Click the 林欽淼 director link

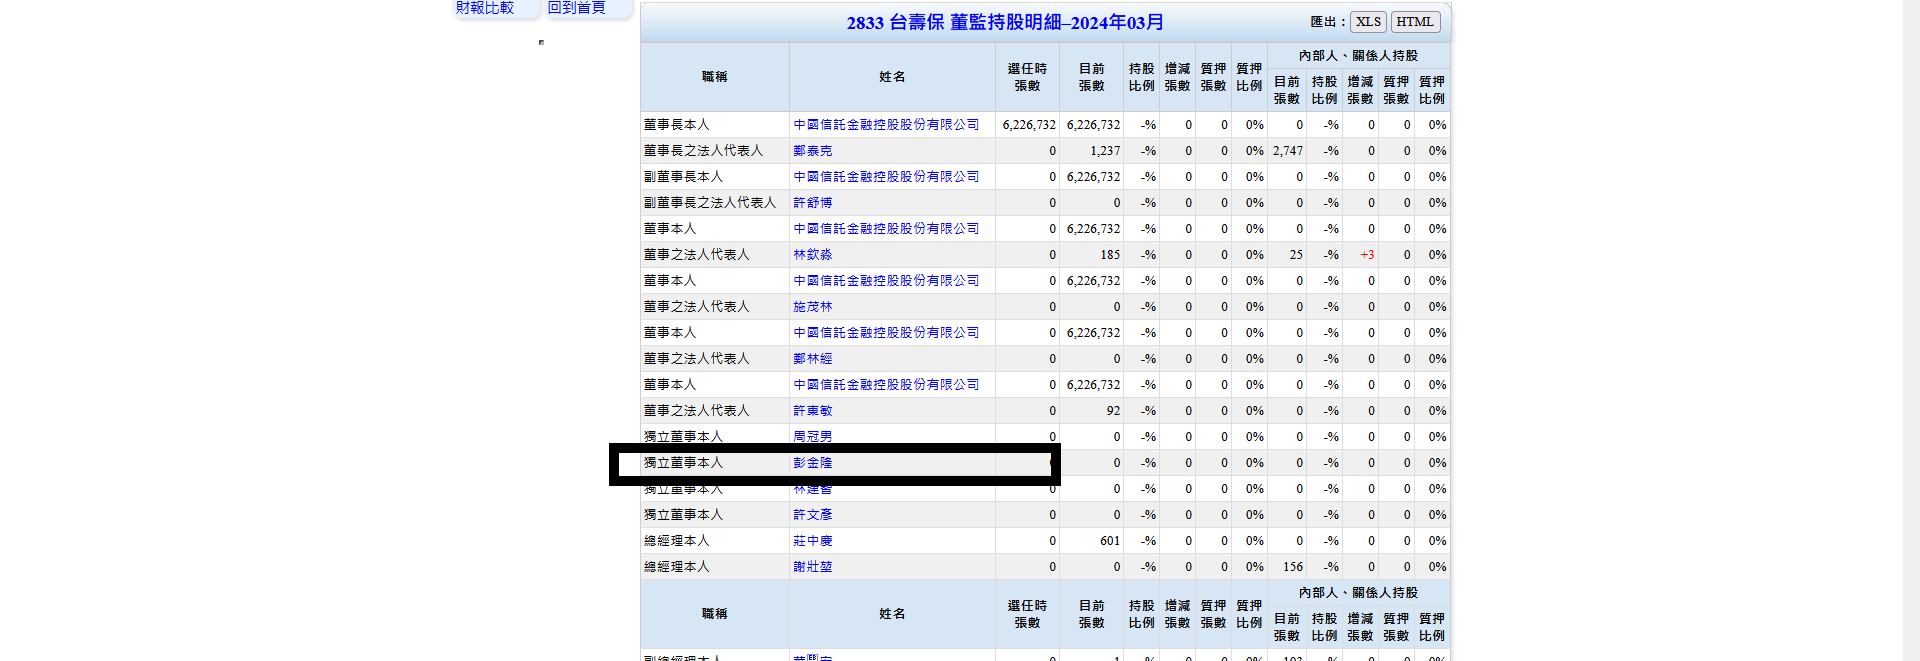click(x=812, y=255)
